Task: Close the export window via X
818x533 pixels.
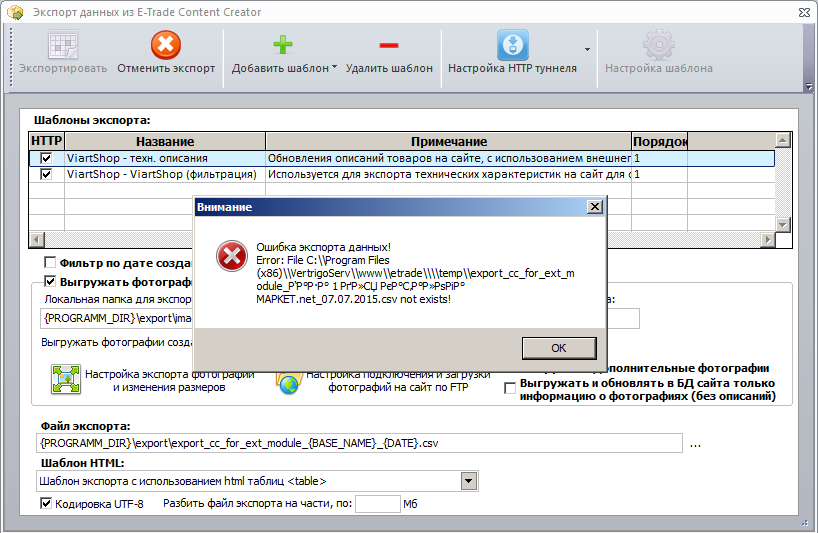Action: point(804,12)
